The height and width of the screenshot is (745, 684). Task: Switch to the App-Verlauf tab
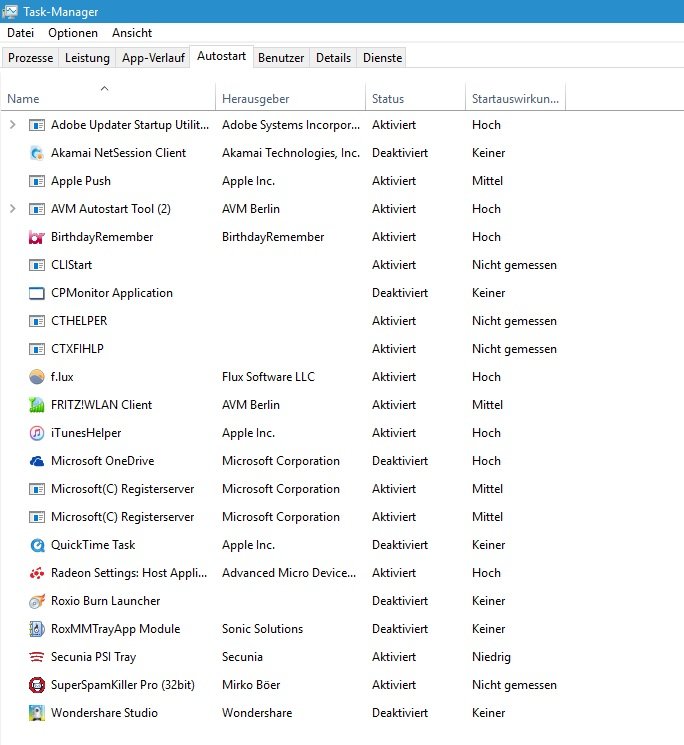point(153,58)
